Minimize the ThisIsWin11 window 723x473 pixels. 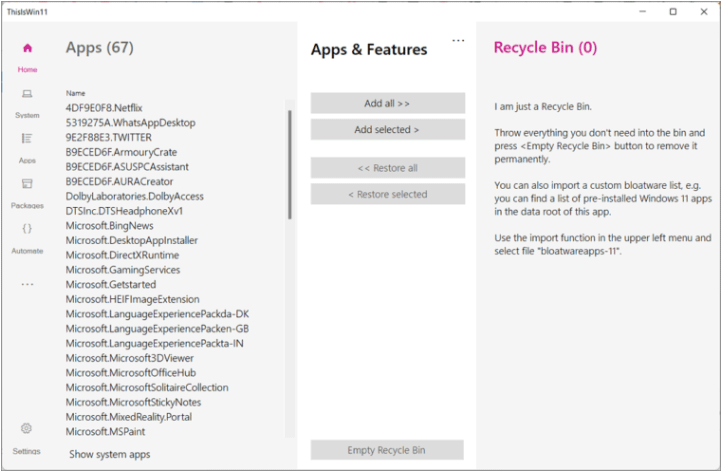tap(643, 12)
